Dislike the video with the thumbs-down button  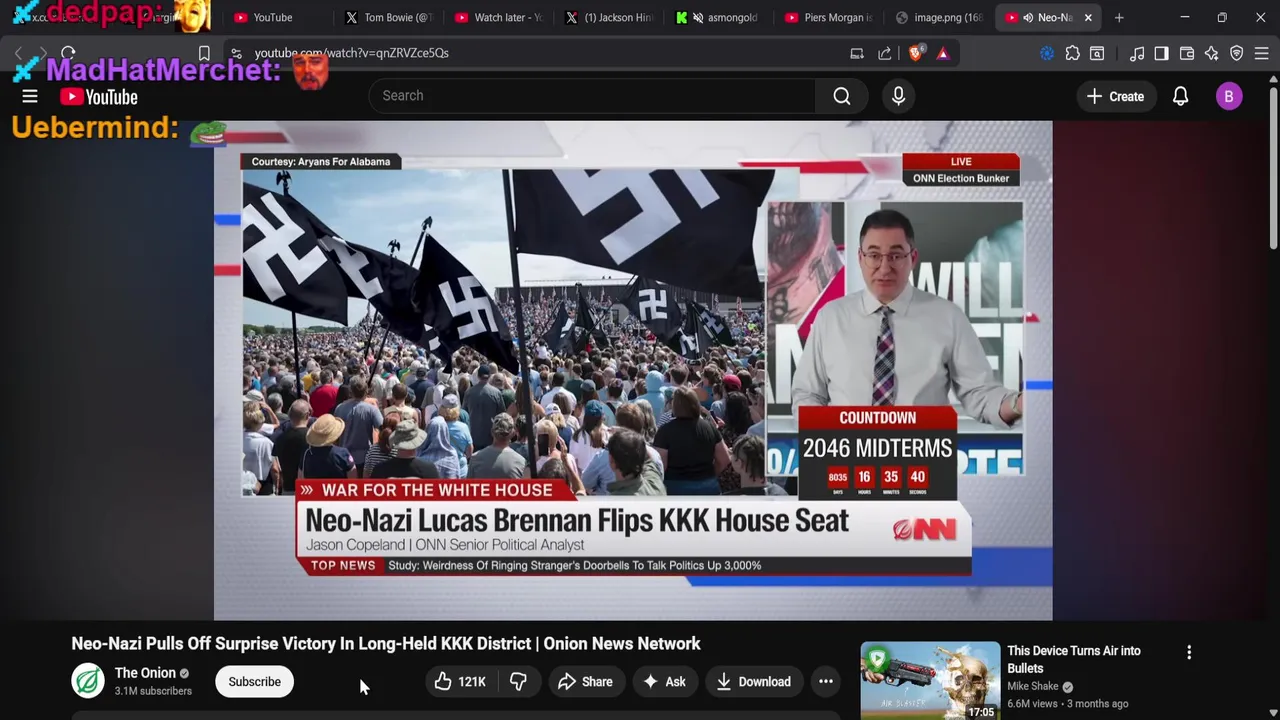tap(518, 682)
